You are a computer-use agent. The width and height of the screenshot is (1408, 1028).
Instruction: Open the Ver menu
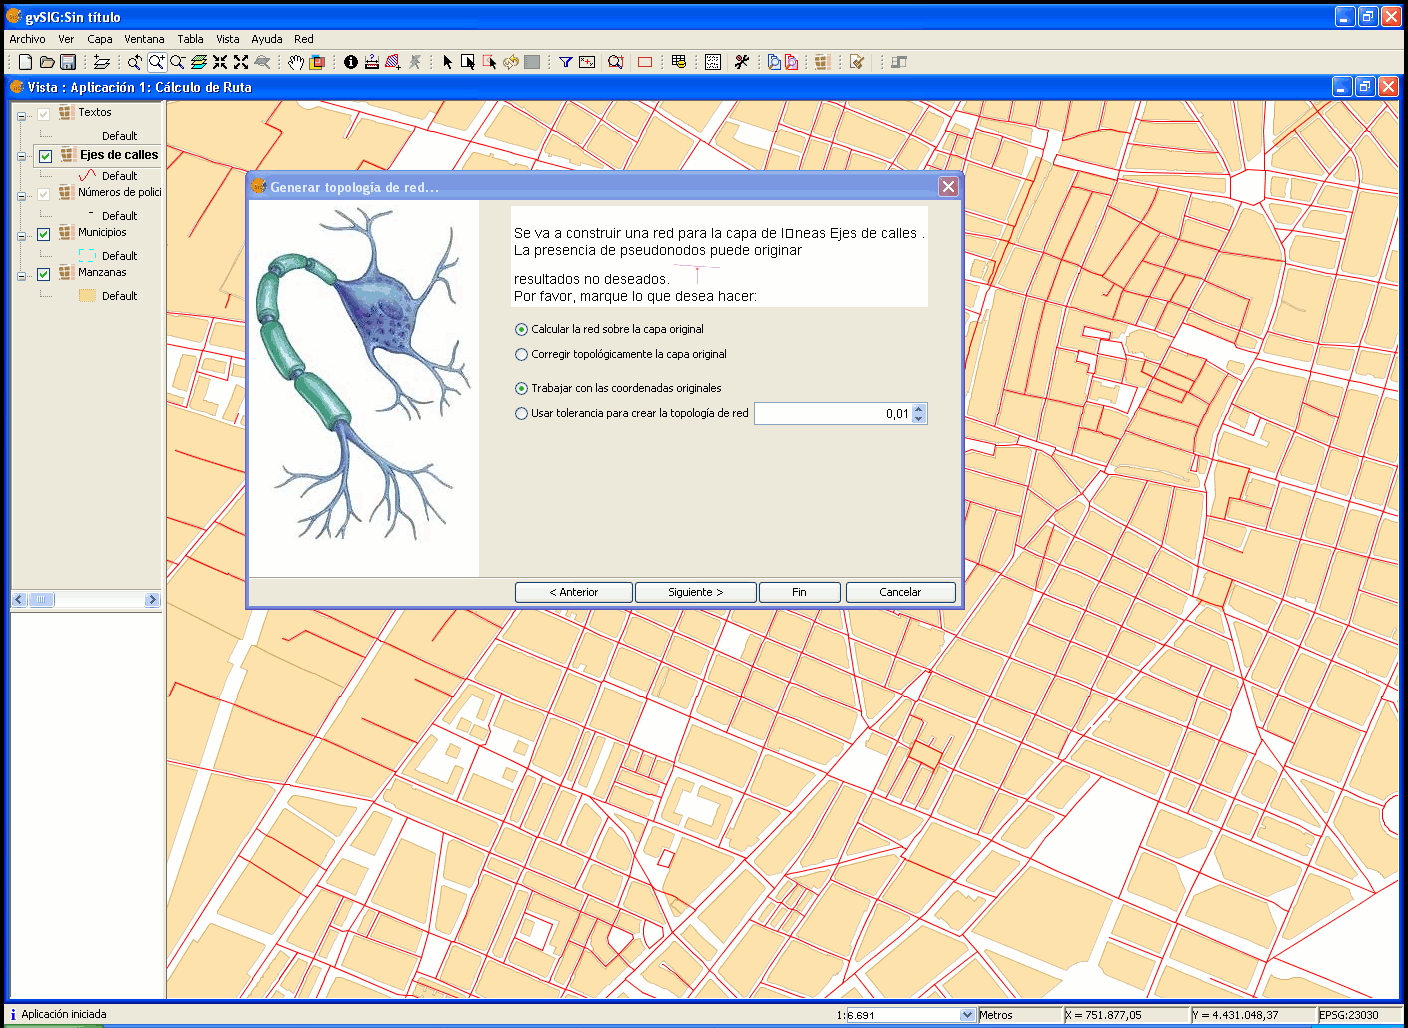pyautogui.click(x=66, y=39)
